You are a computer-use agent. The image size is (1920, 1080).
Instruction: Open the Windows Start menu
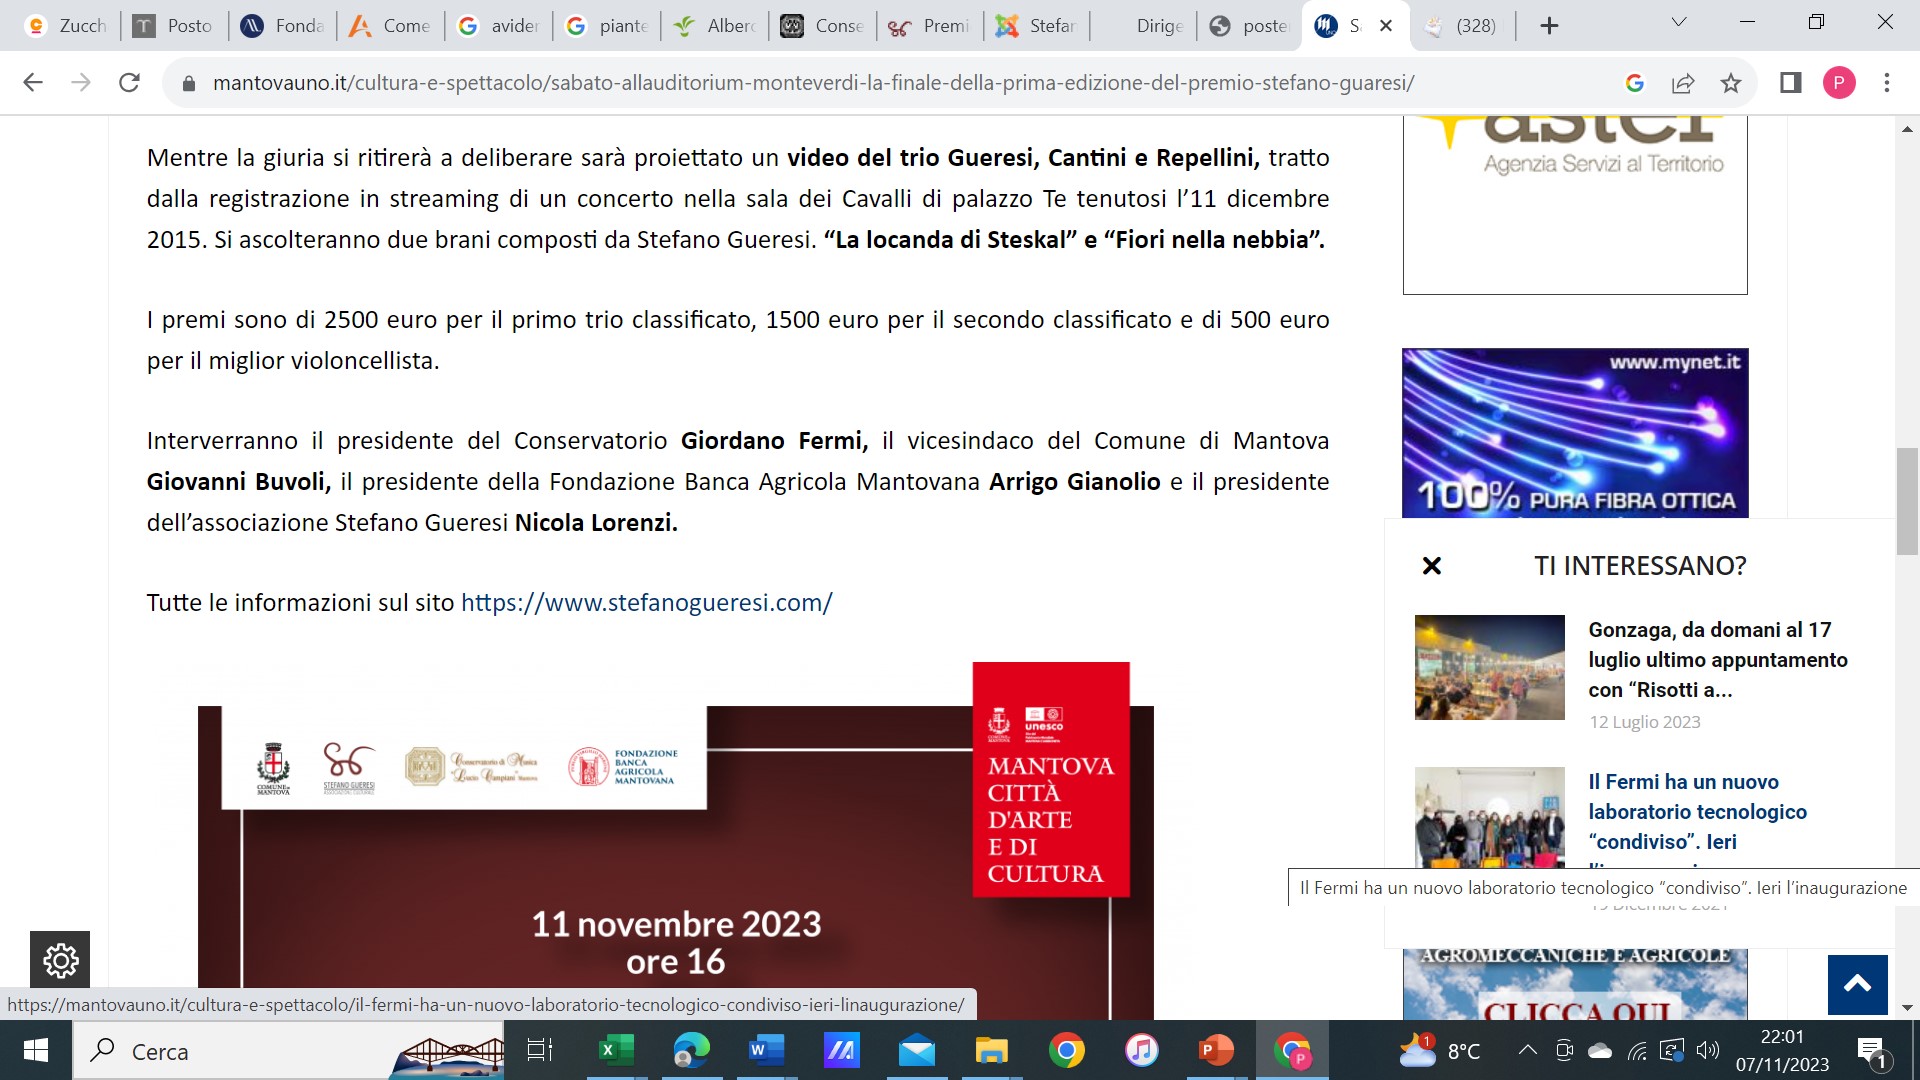pyautogui.click(x=35, y=1051)
